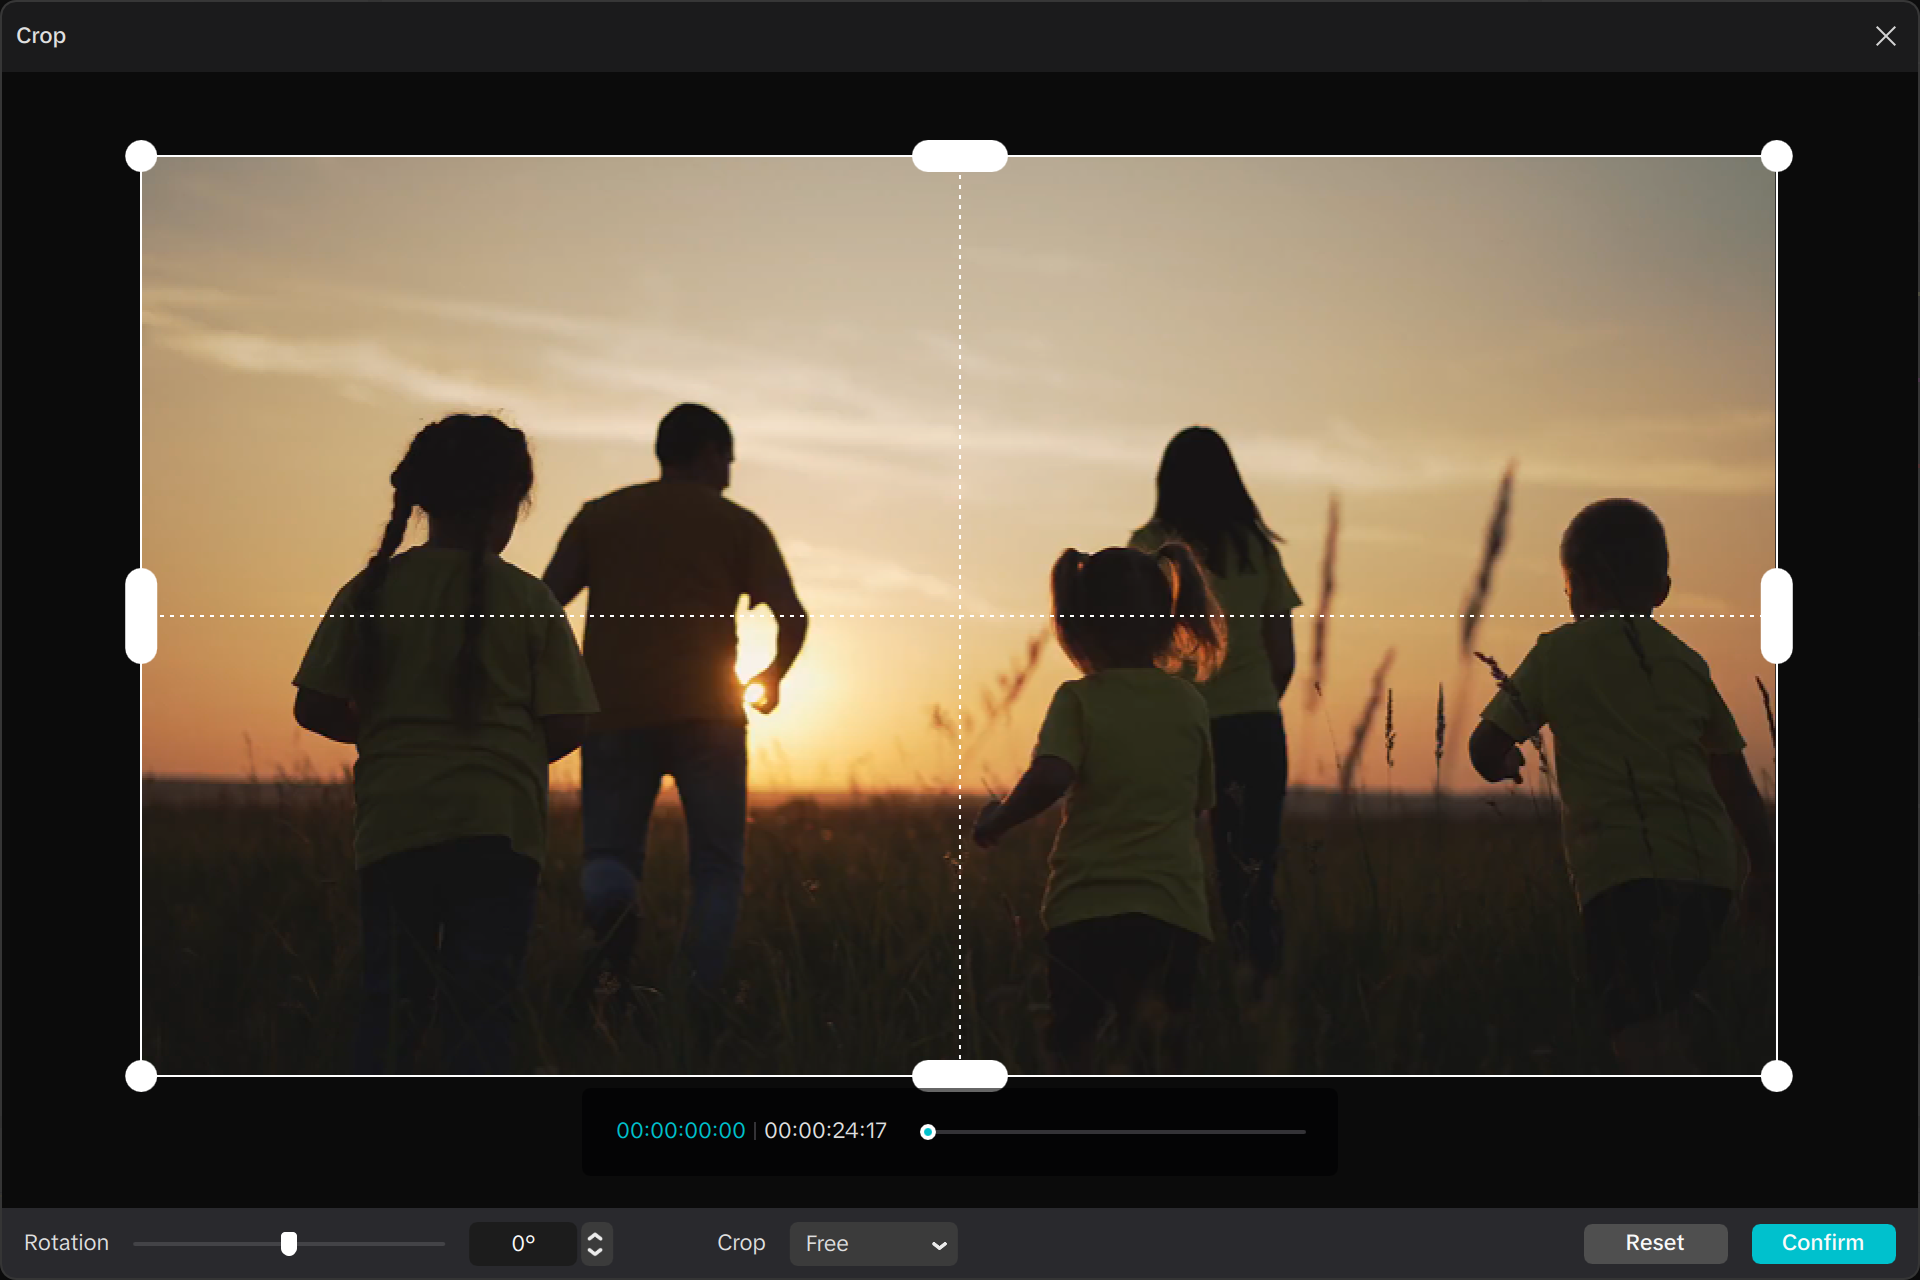
Task: Click the rotation stepper up arrow
Action: pos(593,1235)
